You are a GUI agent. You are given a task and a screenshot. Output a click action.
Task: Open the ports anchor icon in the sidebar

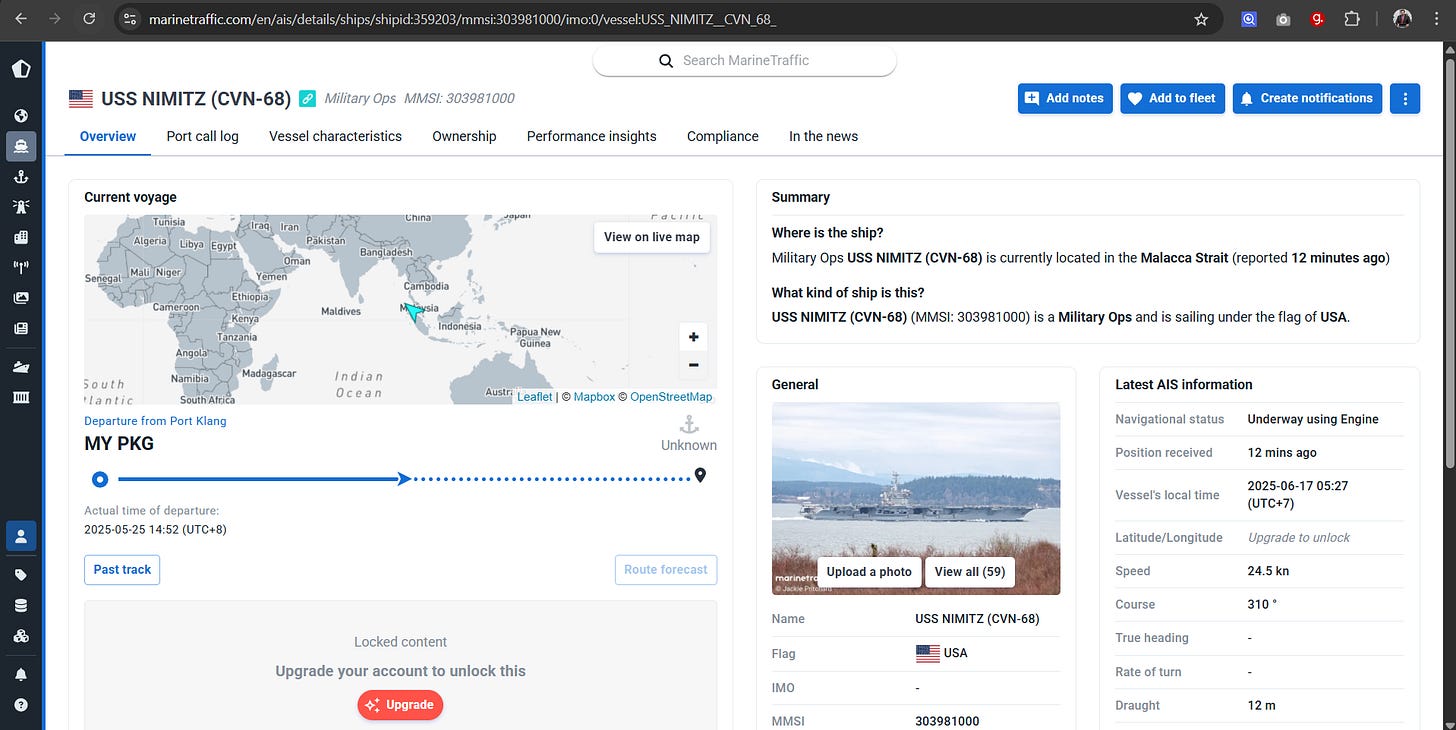21,177
